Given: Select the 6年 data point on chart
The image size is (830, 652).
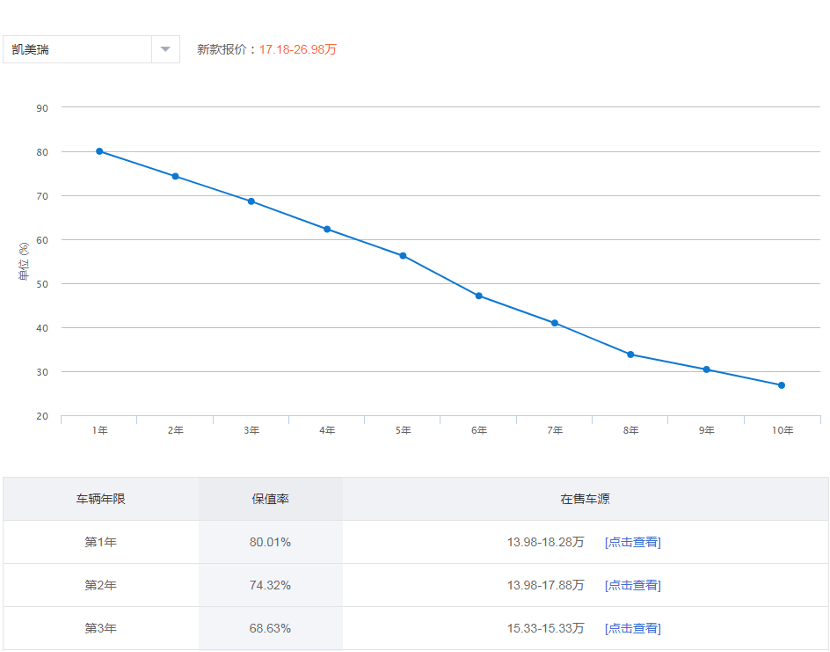Looking at the screenshot, I should tap(479, 296).
